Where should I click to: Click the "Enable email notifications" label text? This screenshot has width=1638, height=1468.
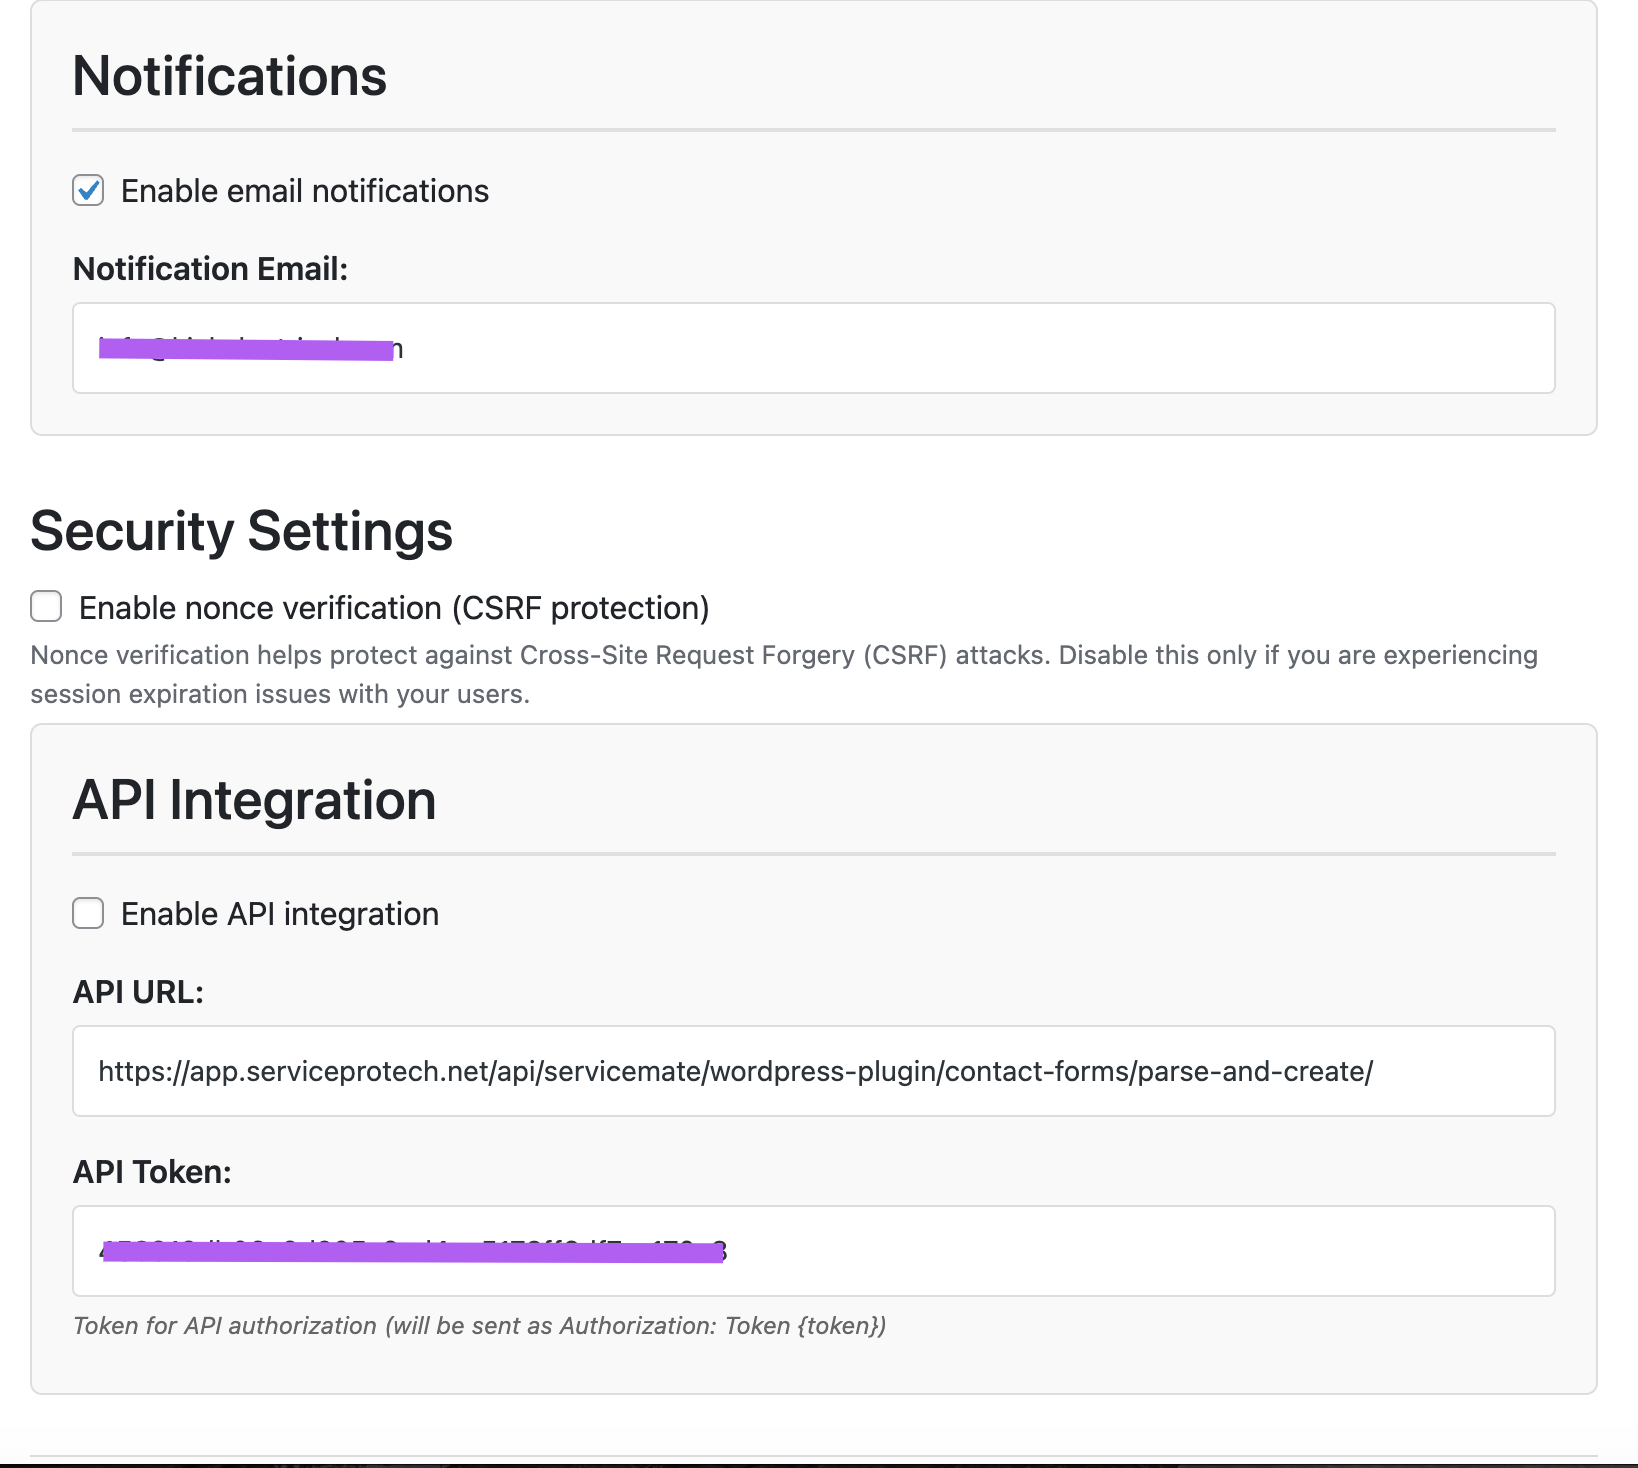click(x=304, y=191)
